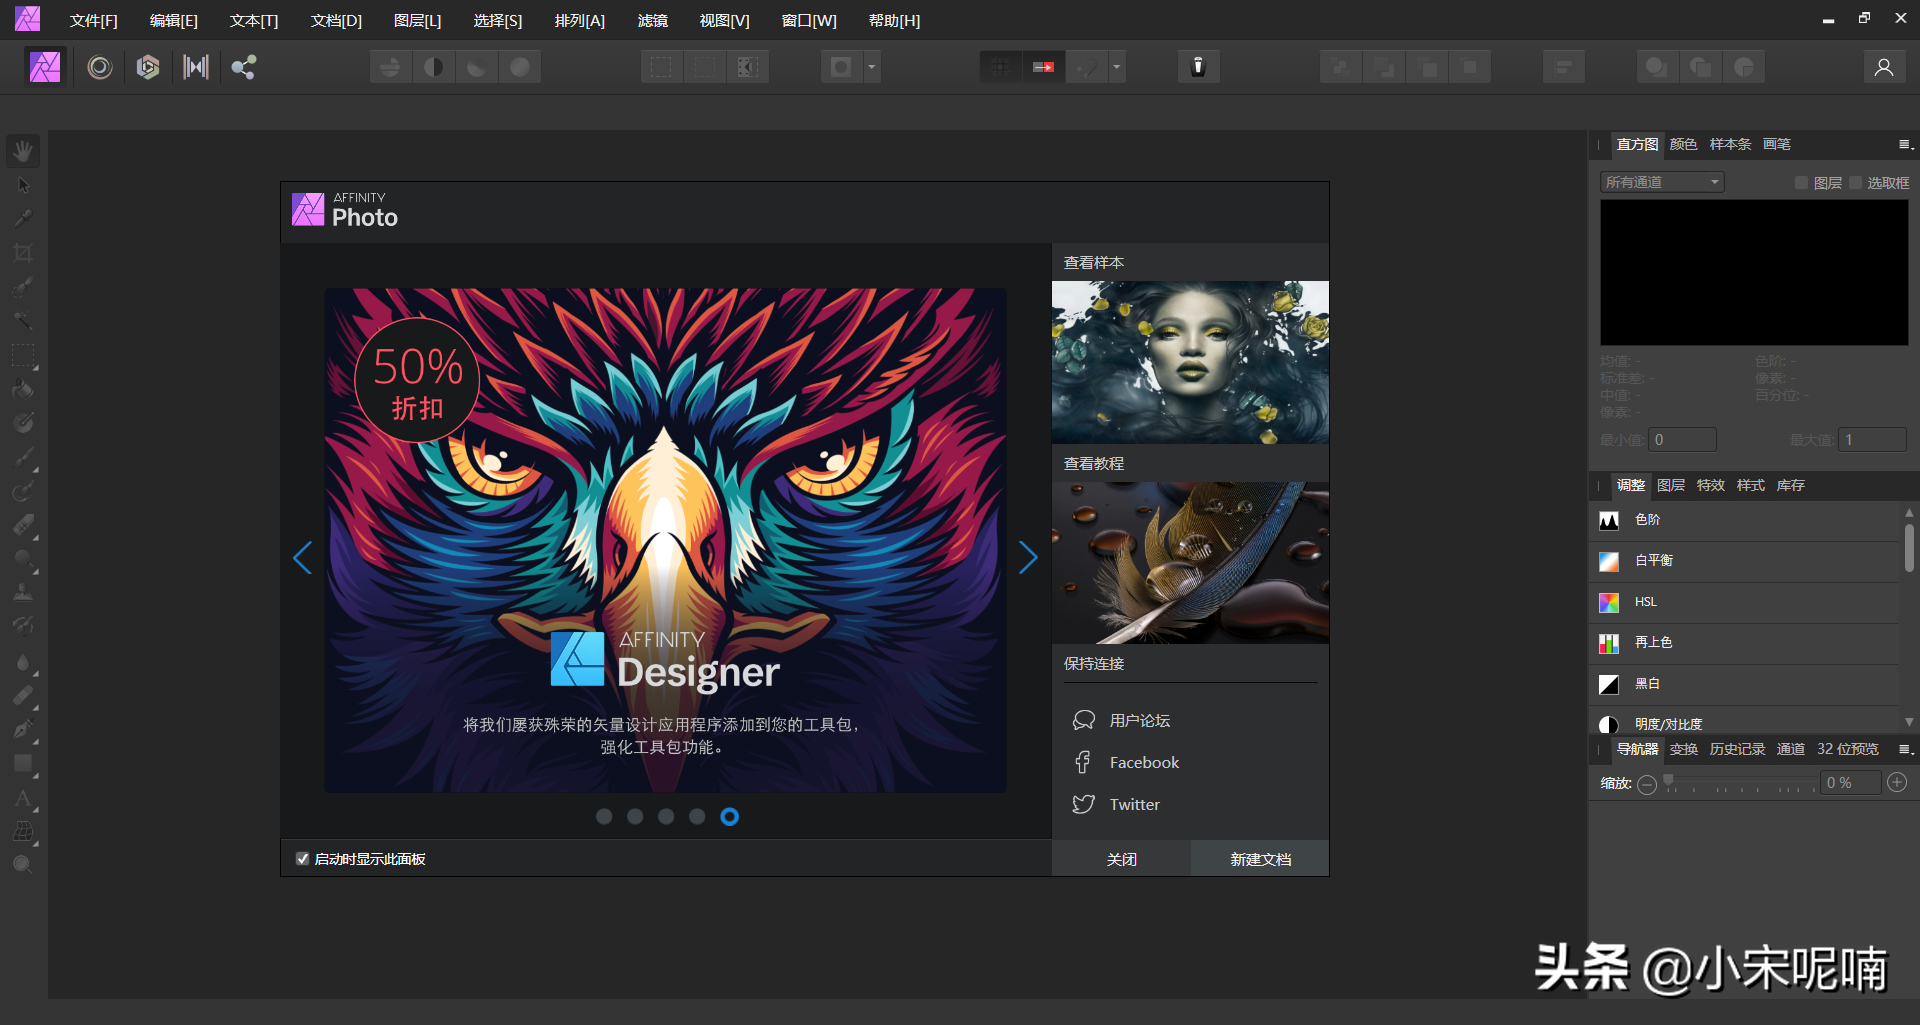Add a 色阶 adjustment
This screenshot has height=1025, width=1920.
coord(1744,520)
